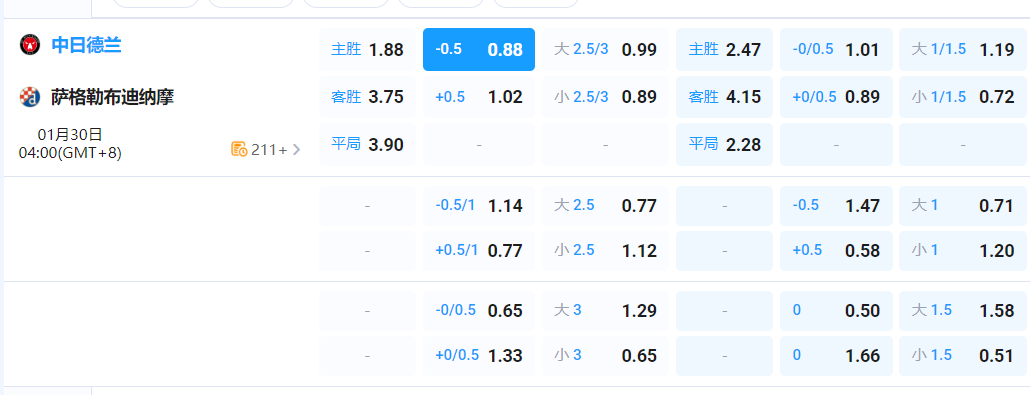The width and height of the screenshot is (1030, 395).
Task: Choose -0.5/1 handicap at 1.14
Action: [479, 206]
